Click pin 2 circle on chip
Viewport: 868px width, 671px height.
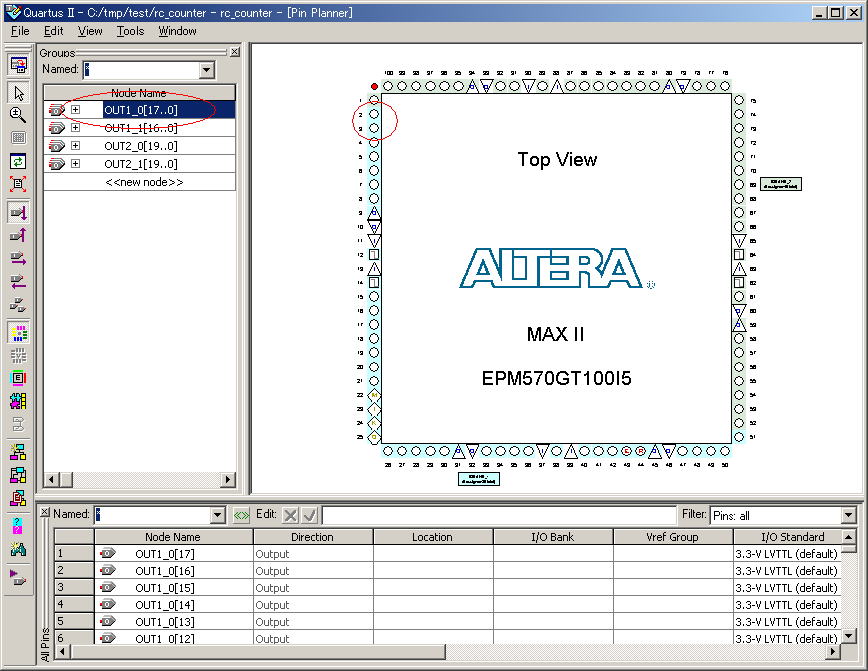coord(374,114)
